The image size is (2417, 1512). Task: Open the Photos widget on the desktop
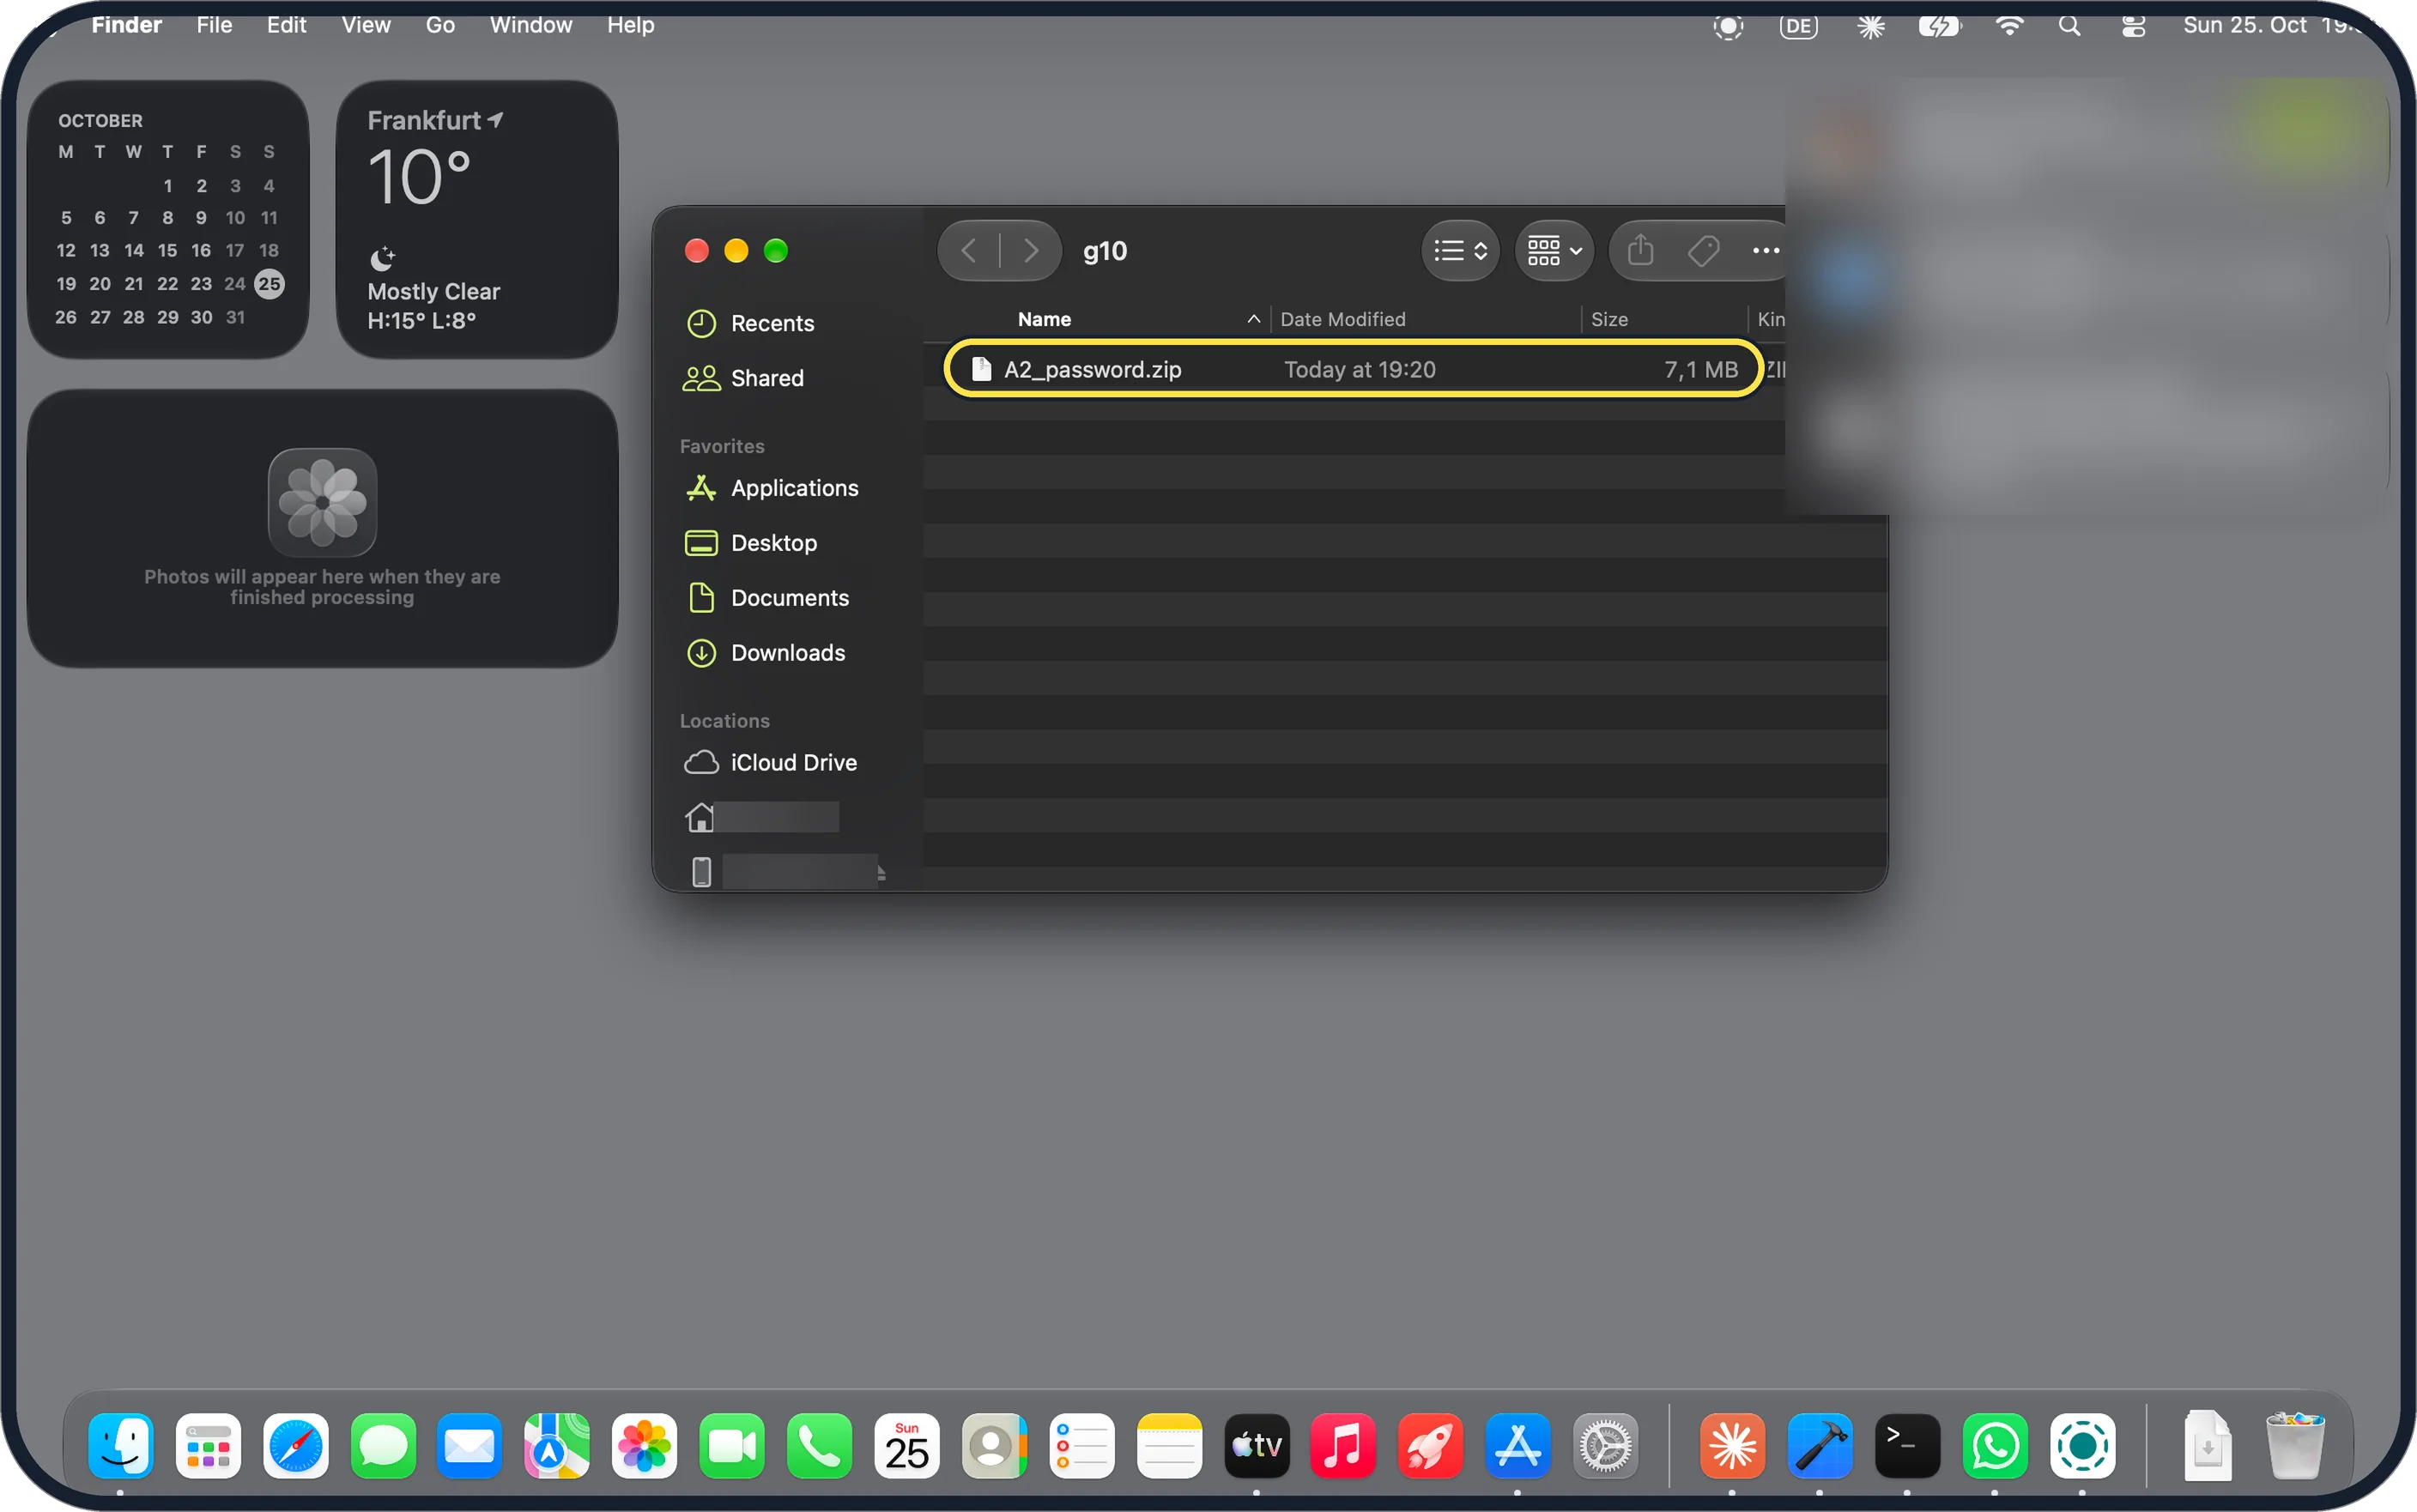322,529
